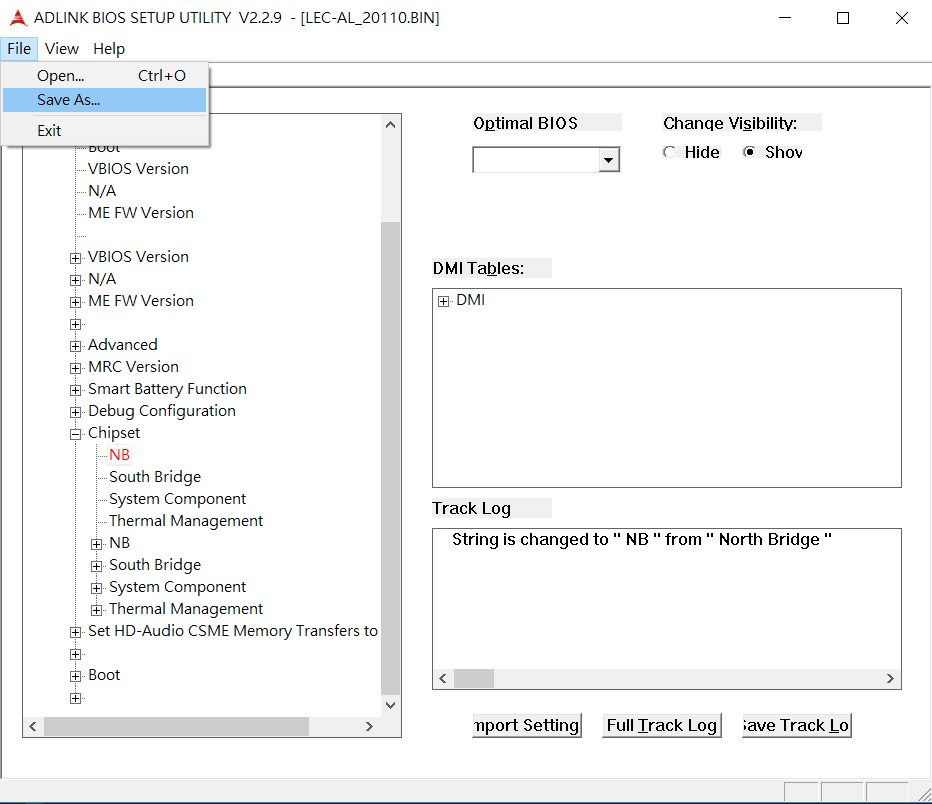
Task: Select MRC Version tree label
Action: point(133,367)
